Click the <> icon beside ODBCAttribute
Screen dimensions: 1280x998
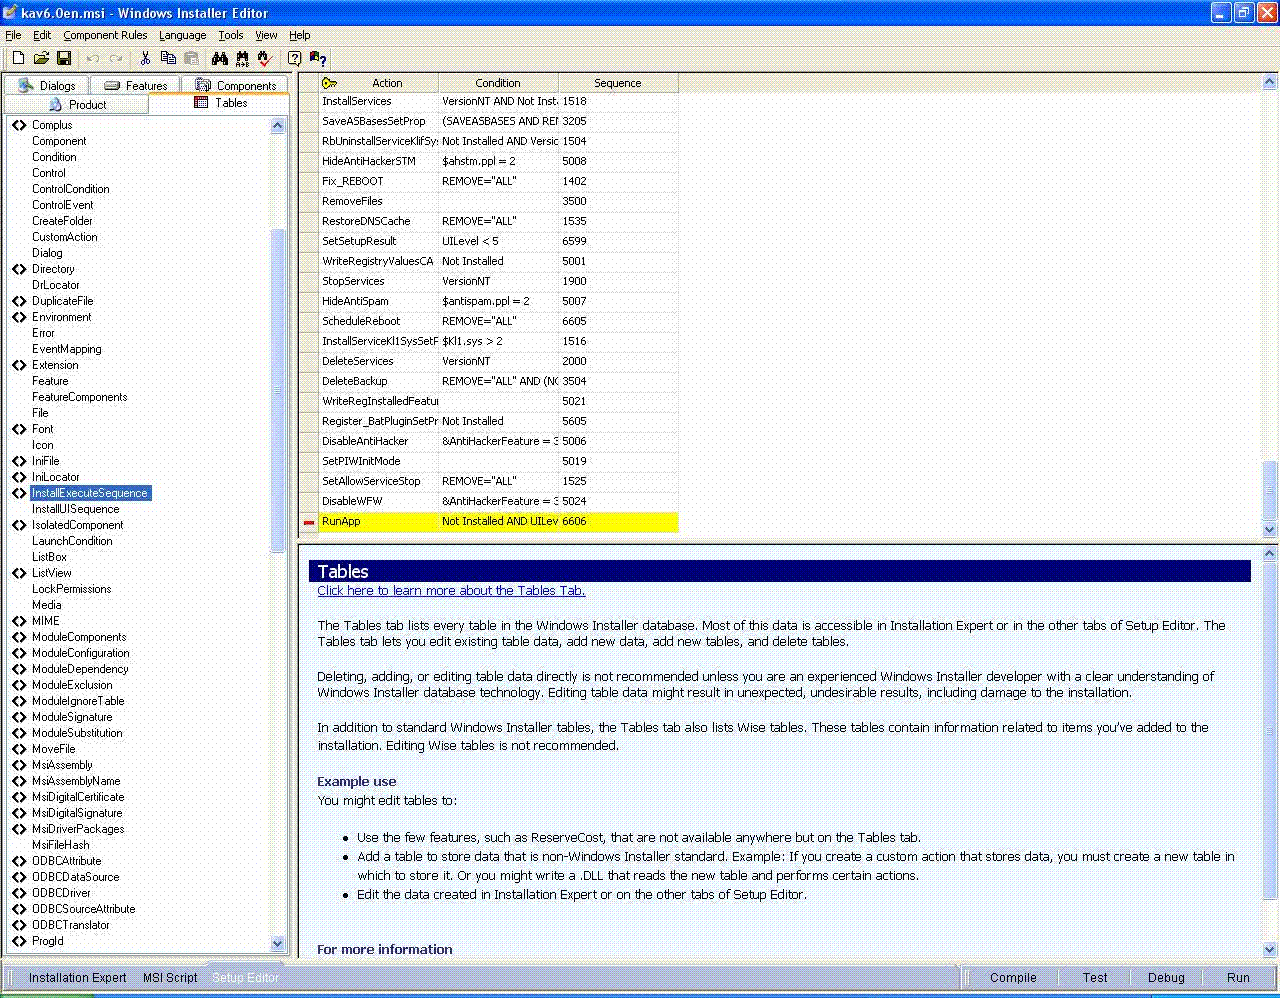point(19,861)
